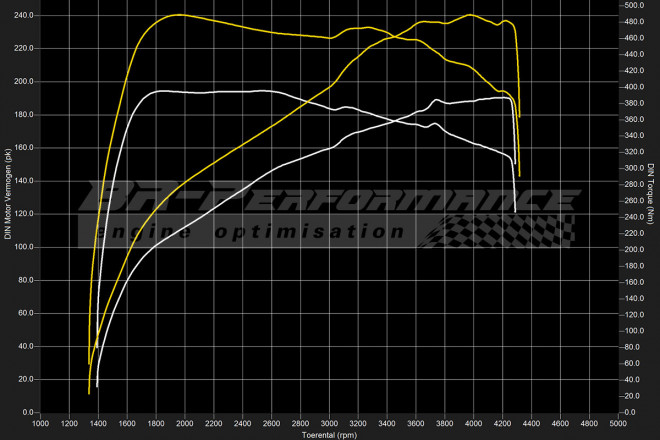Click the 20 label on right torque axis
The image size is (660, 440).
pyautogui.click(x=631, y=396)
